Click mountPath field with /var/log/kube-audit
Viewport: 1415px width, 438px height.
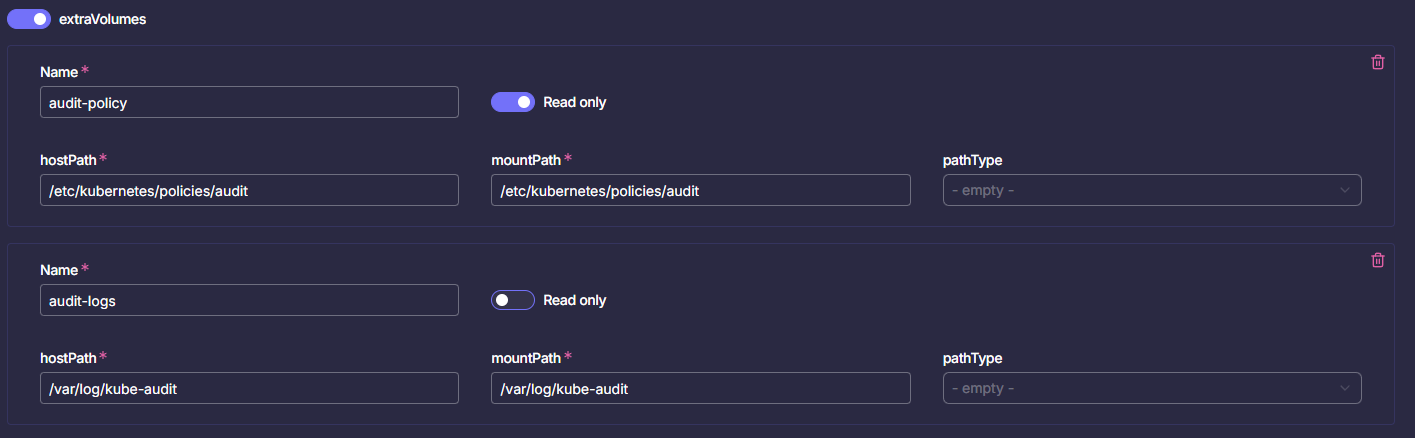click(x=701, y=388)
